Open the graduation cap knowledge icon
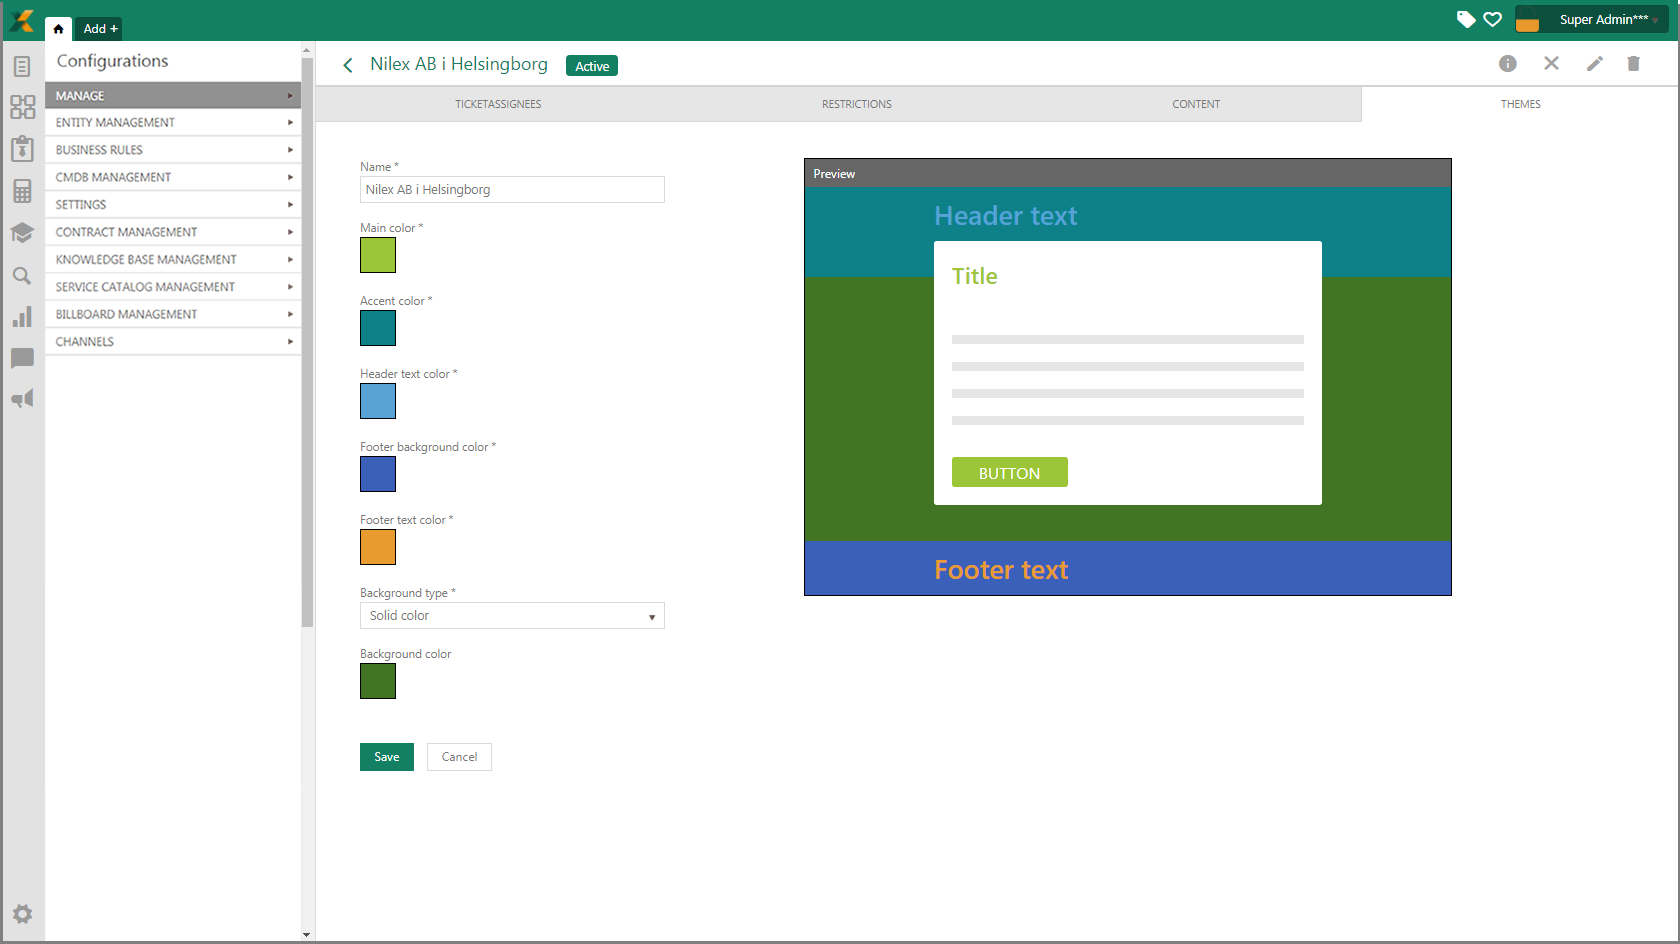Image resolution: width=1680 pixels, height=944 pixels. (x=22, y=233)
